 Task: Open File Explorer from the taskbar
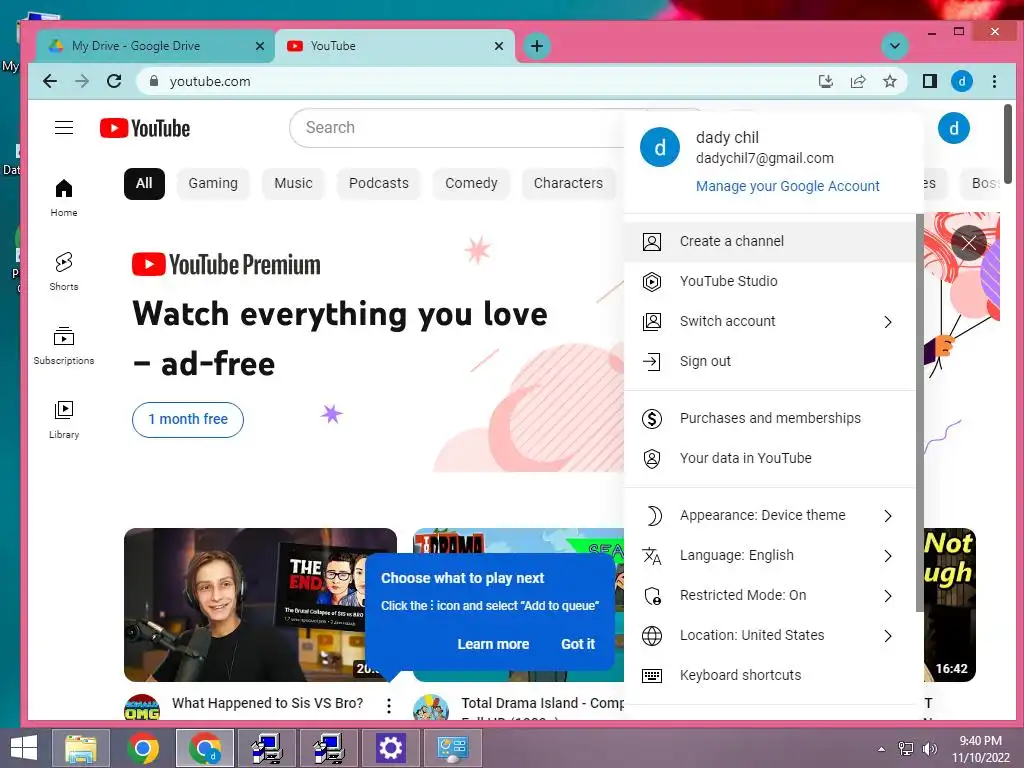point(80,748)
